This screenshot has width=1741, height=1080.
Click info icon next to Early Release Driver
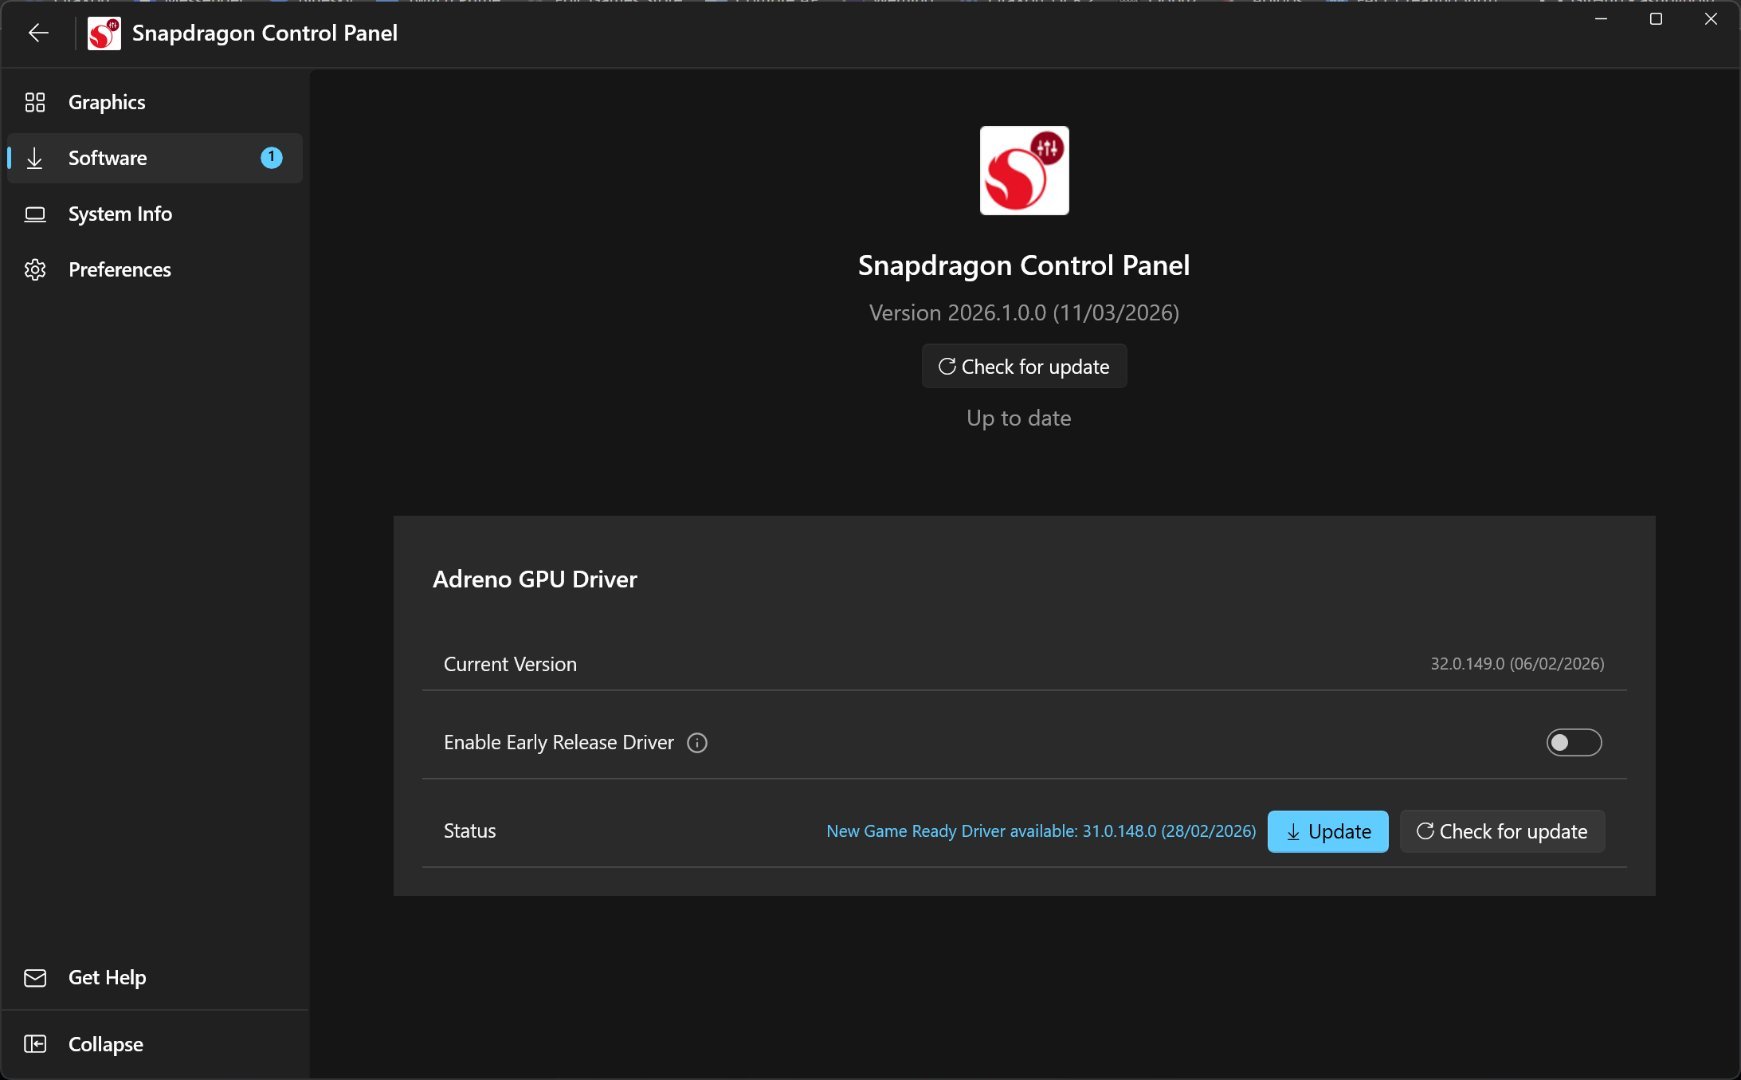(x=697, y=743)
